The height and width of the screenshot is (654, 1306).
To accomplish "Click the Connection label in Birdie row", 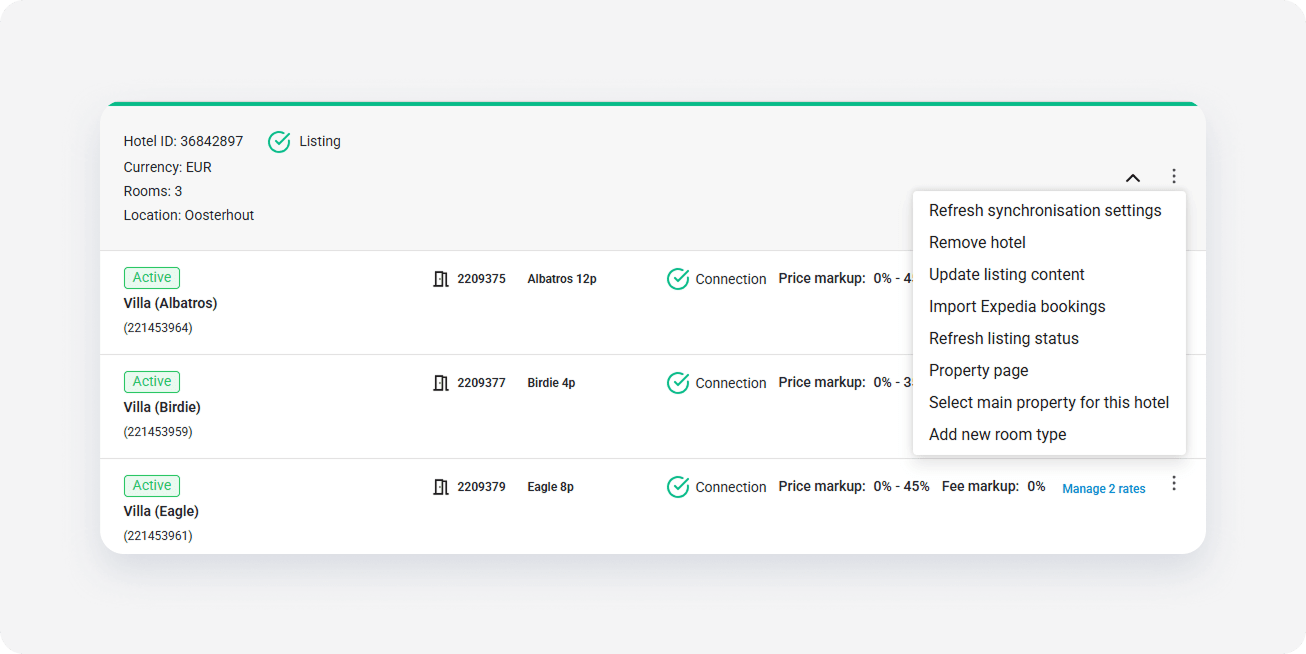I will 731,383.
